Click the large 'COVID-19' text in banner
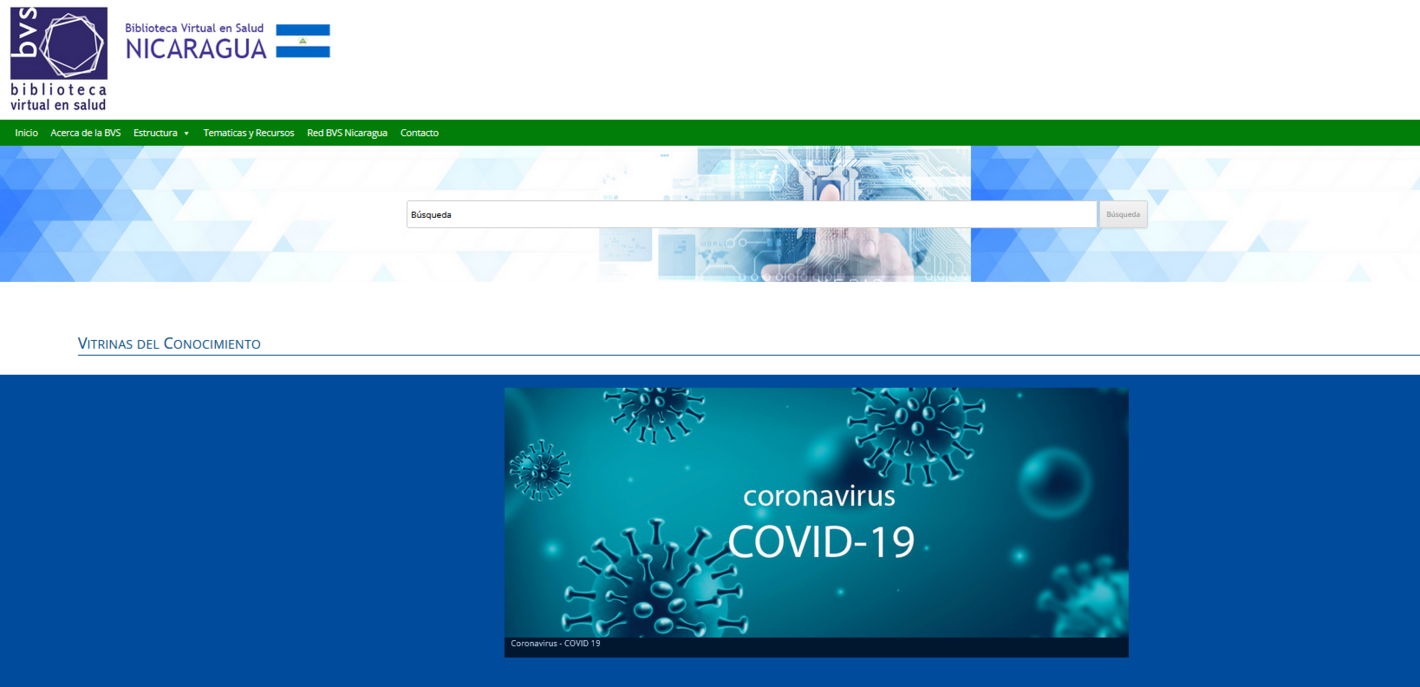1420x687 pixels. 820,542
